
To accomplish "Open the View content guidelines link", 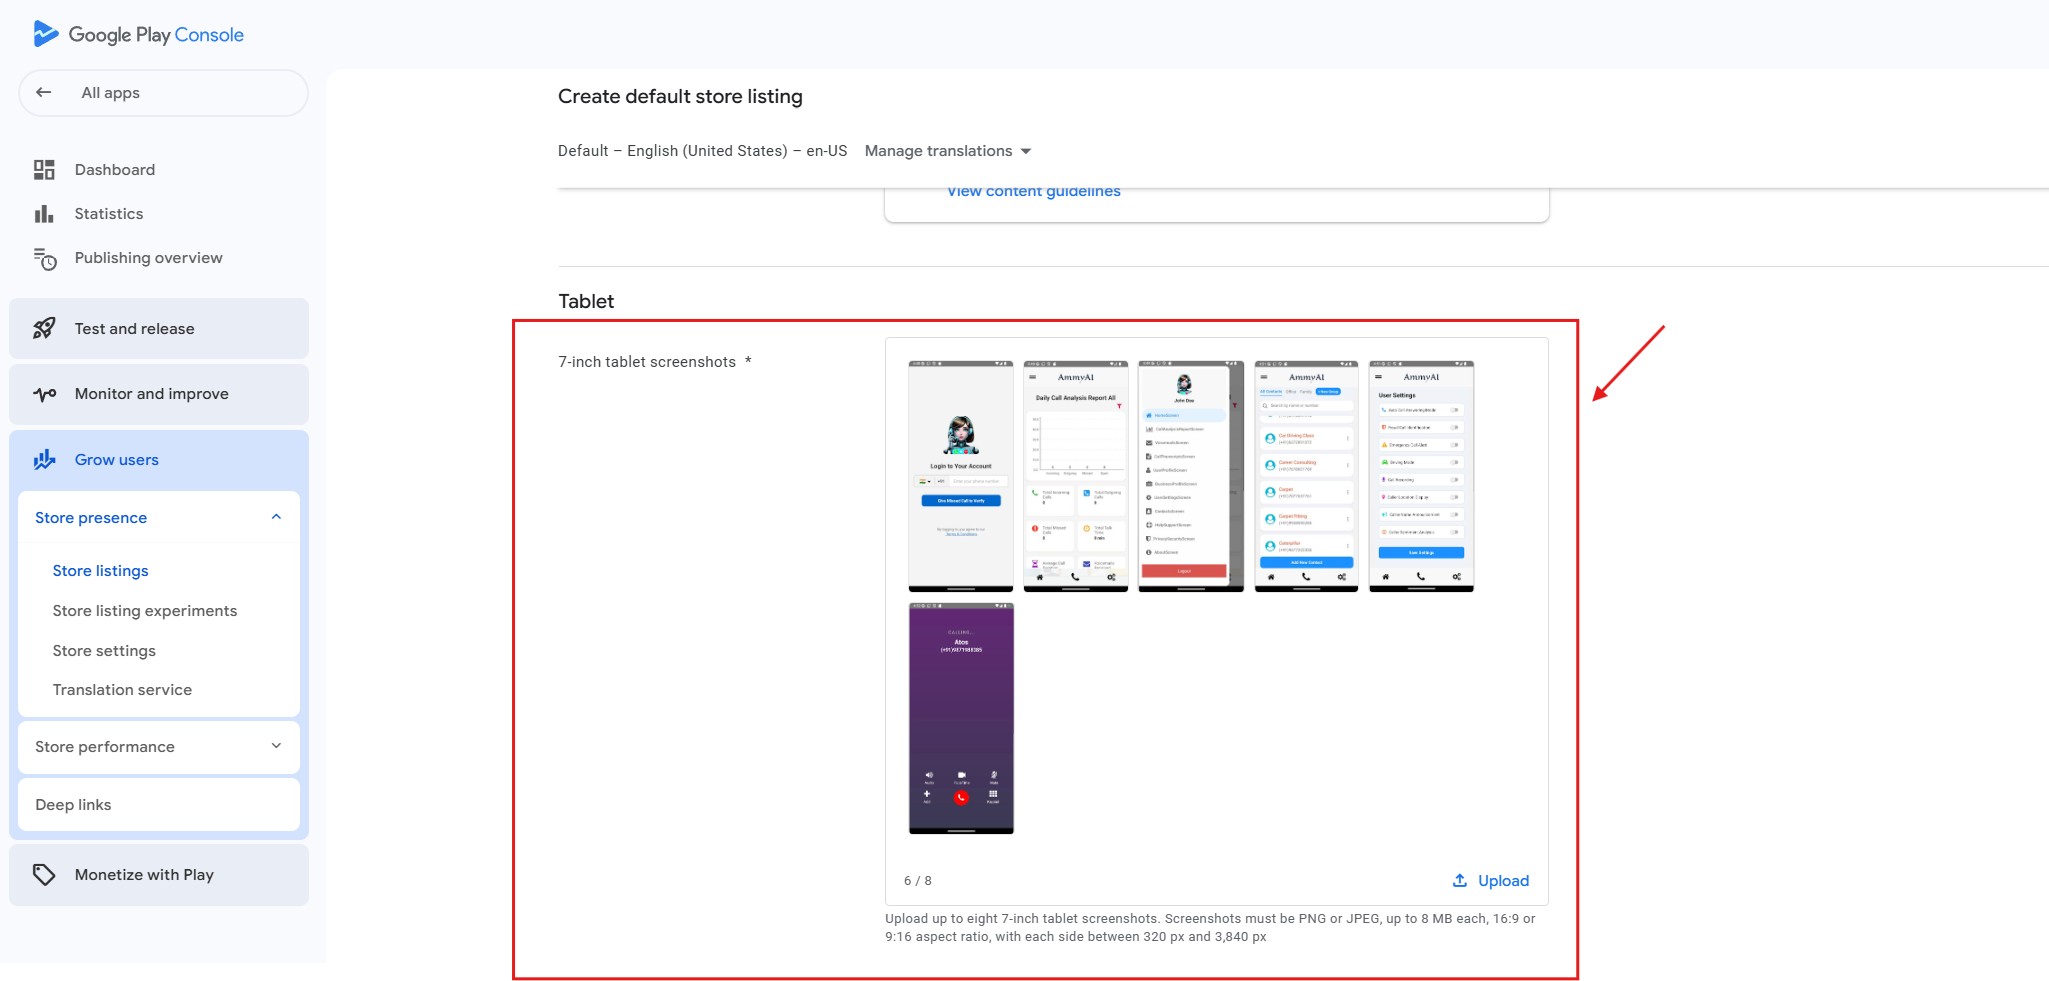I will click(1033, 192).
